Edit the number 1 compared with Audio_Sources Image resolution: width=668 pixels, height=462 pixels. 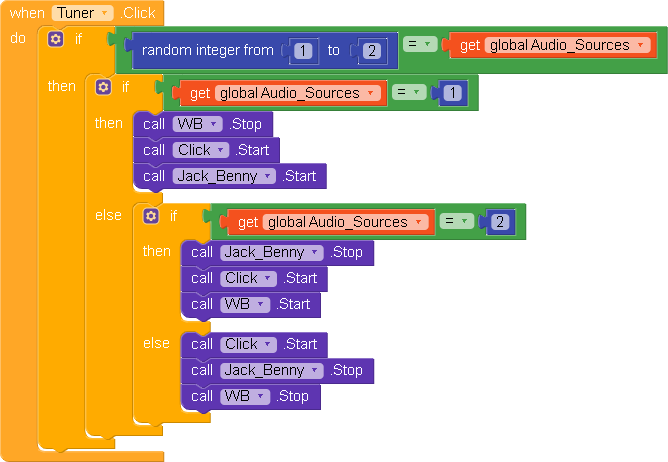(x=453, y=93)
